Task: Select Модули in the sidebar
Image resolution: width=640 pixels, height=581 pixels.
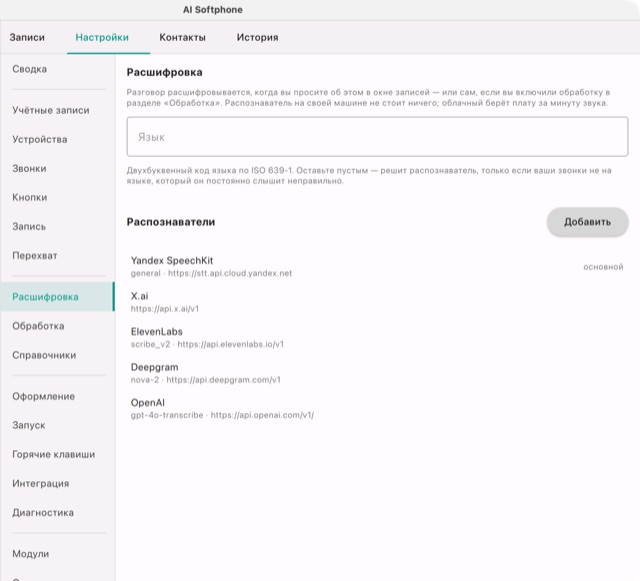Action: point(58,554)
